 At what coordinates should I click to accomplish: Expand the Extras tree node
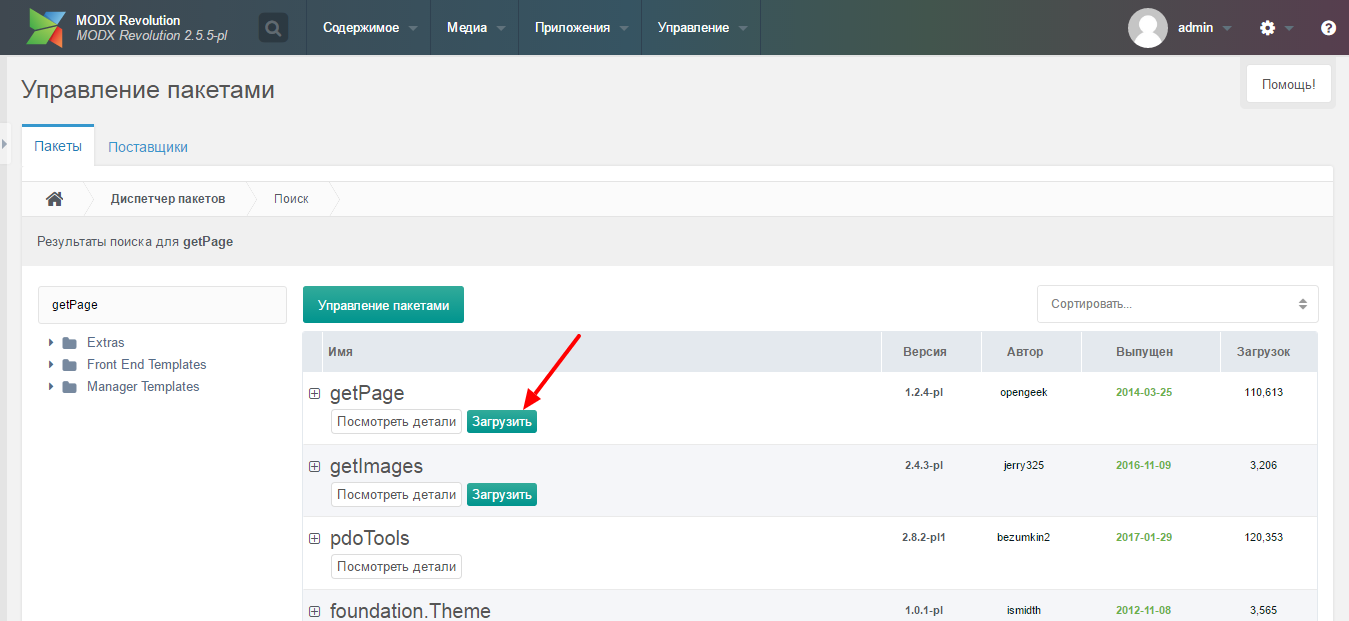tap(51, 343)
